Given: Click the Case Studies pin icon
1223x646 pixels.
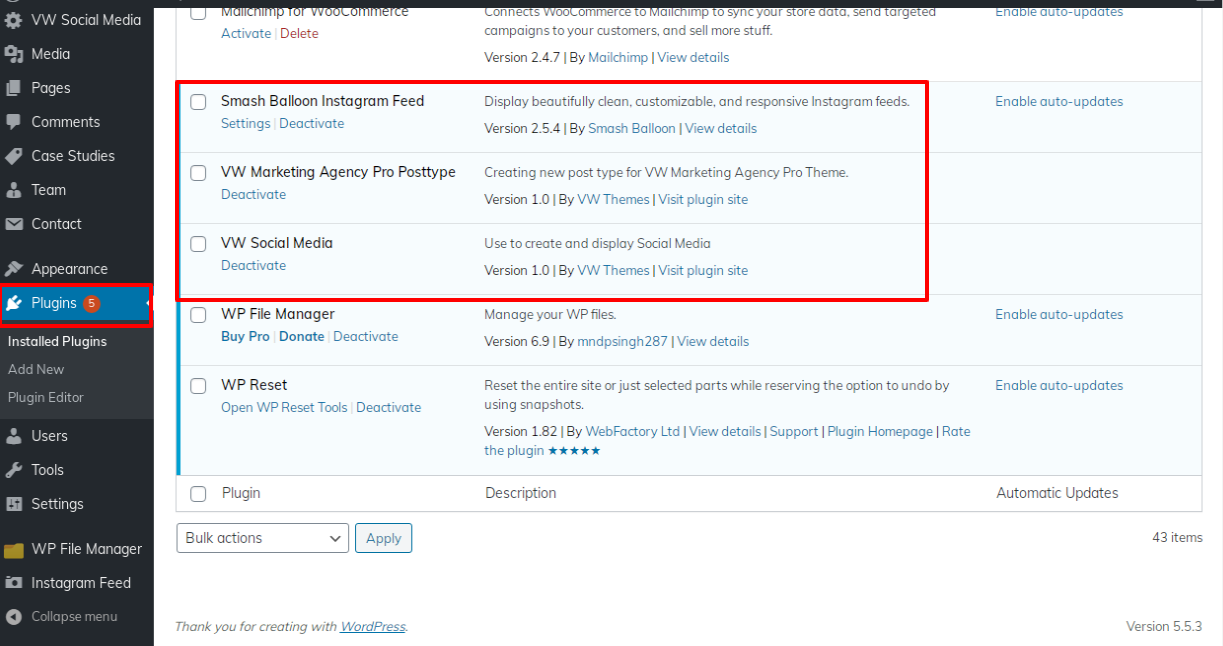Looking at the screenshot, I should point(14,156).
